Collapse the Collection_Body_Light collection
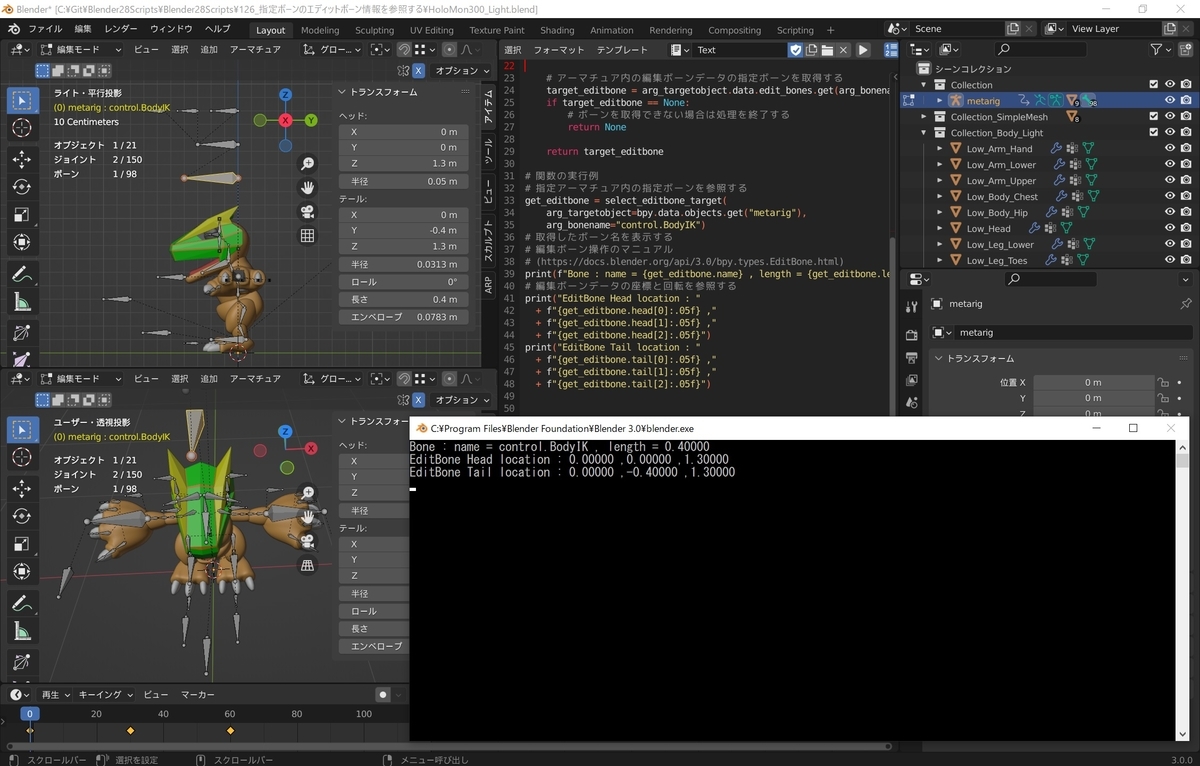The image size is (1200, 766). tap(924, 132)
